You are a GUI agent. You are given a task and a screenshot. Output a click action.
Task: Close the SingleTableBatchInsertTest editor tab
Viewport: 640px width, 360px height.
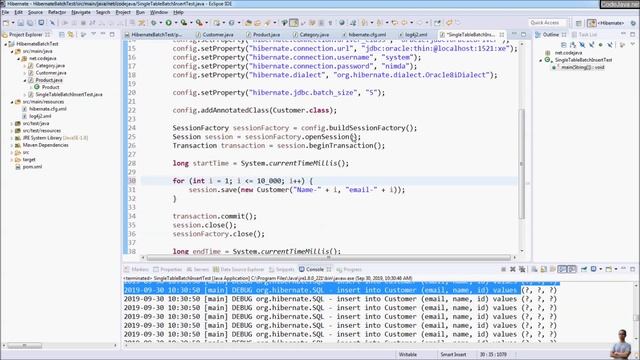502,35
